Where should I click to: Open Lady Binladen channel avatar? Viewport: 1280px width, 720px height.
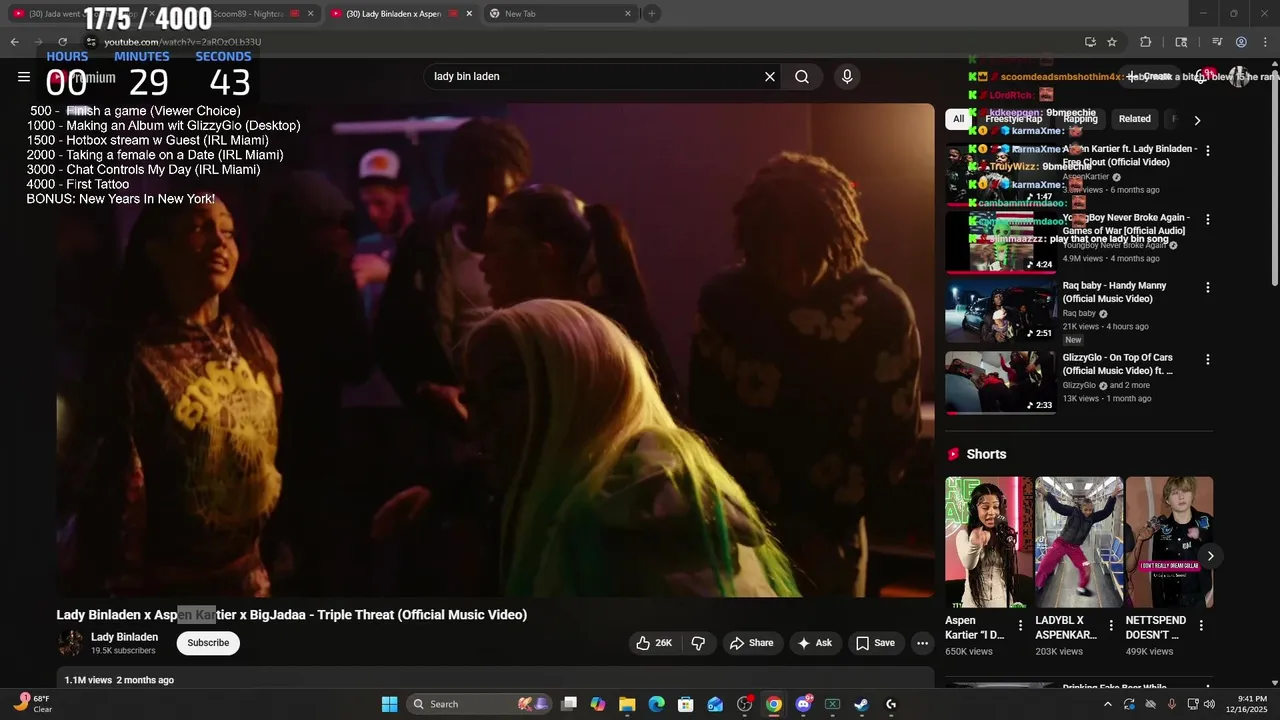click(x=70, y=643)
